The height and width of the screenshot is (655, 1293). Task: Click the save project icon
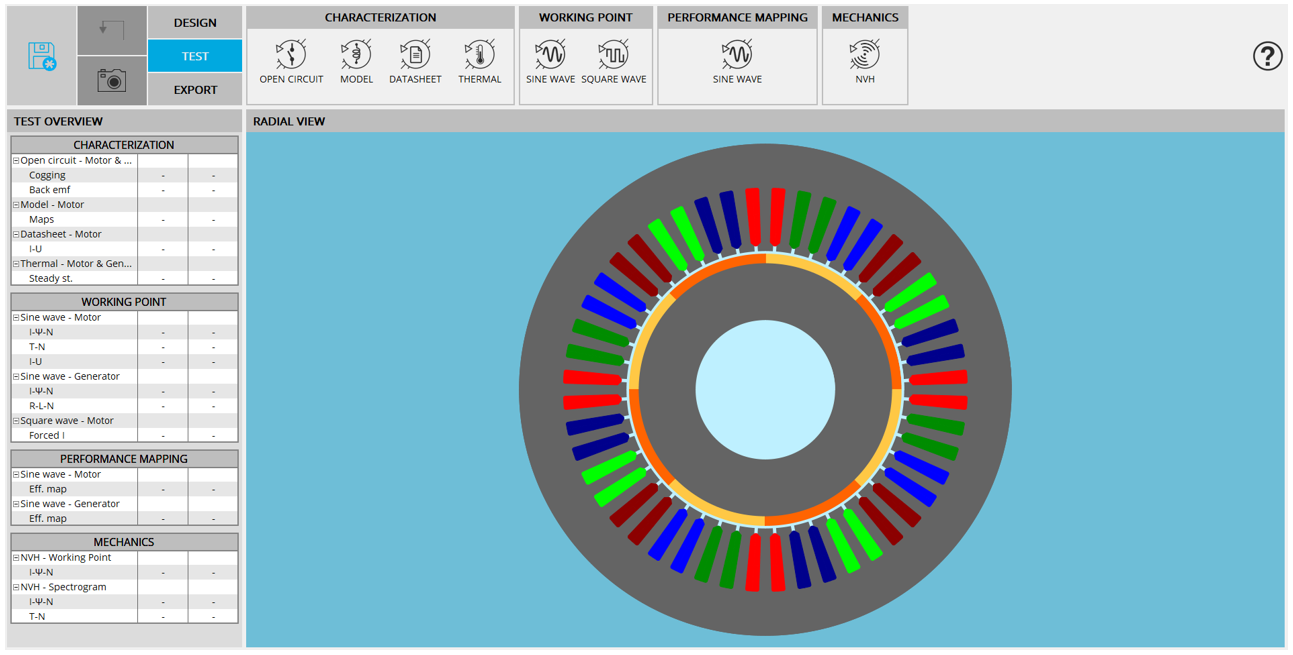click(x=42, y=57)
